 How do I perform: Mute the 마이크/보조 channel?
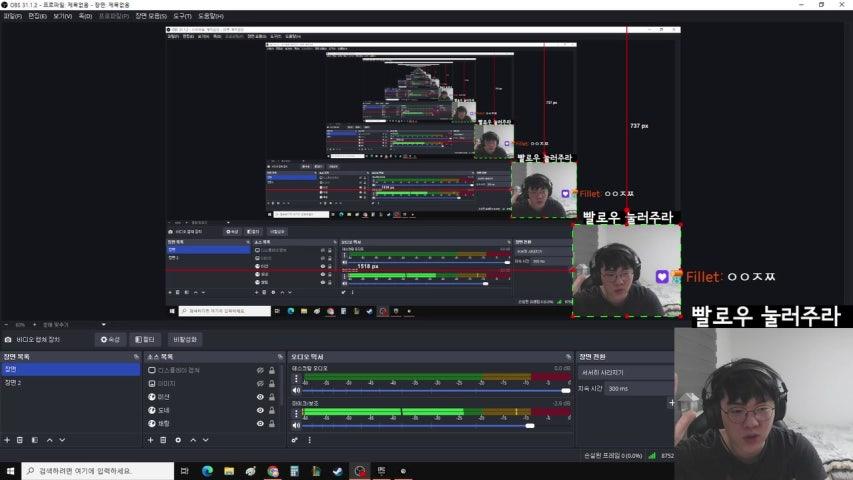coord(296,425)
